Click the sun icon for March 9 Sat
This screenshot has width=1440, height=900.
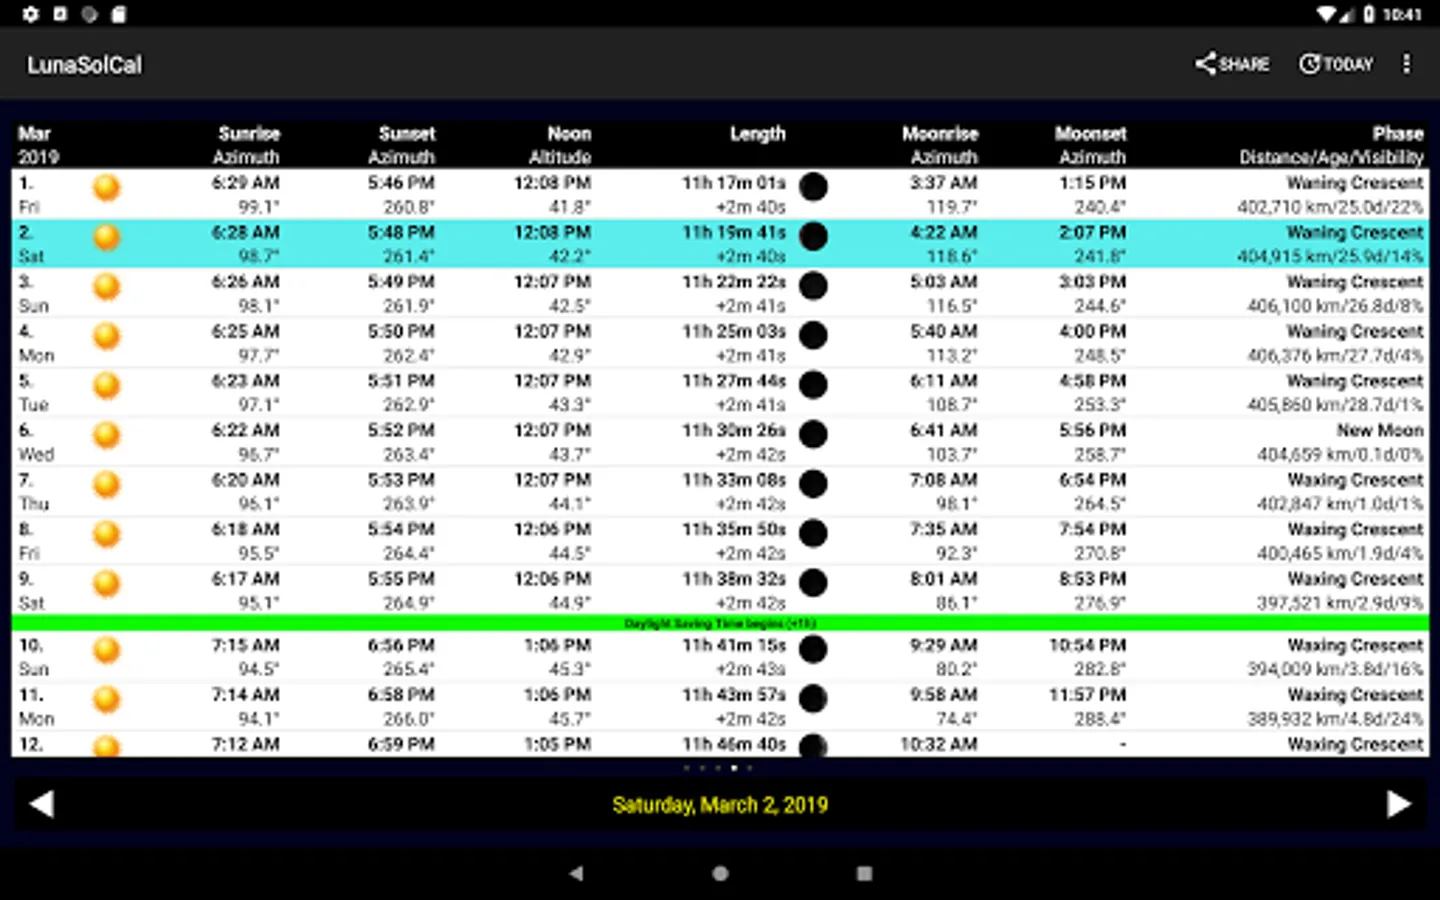click(106, 584)
